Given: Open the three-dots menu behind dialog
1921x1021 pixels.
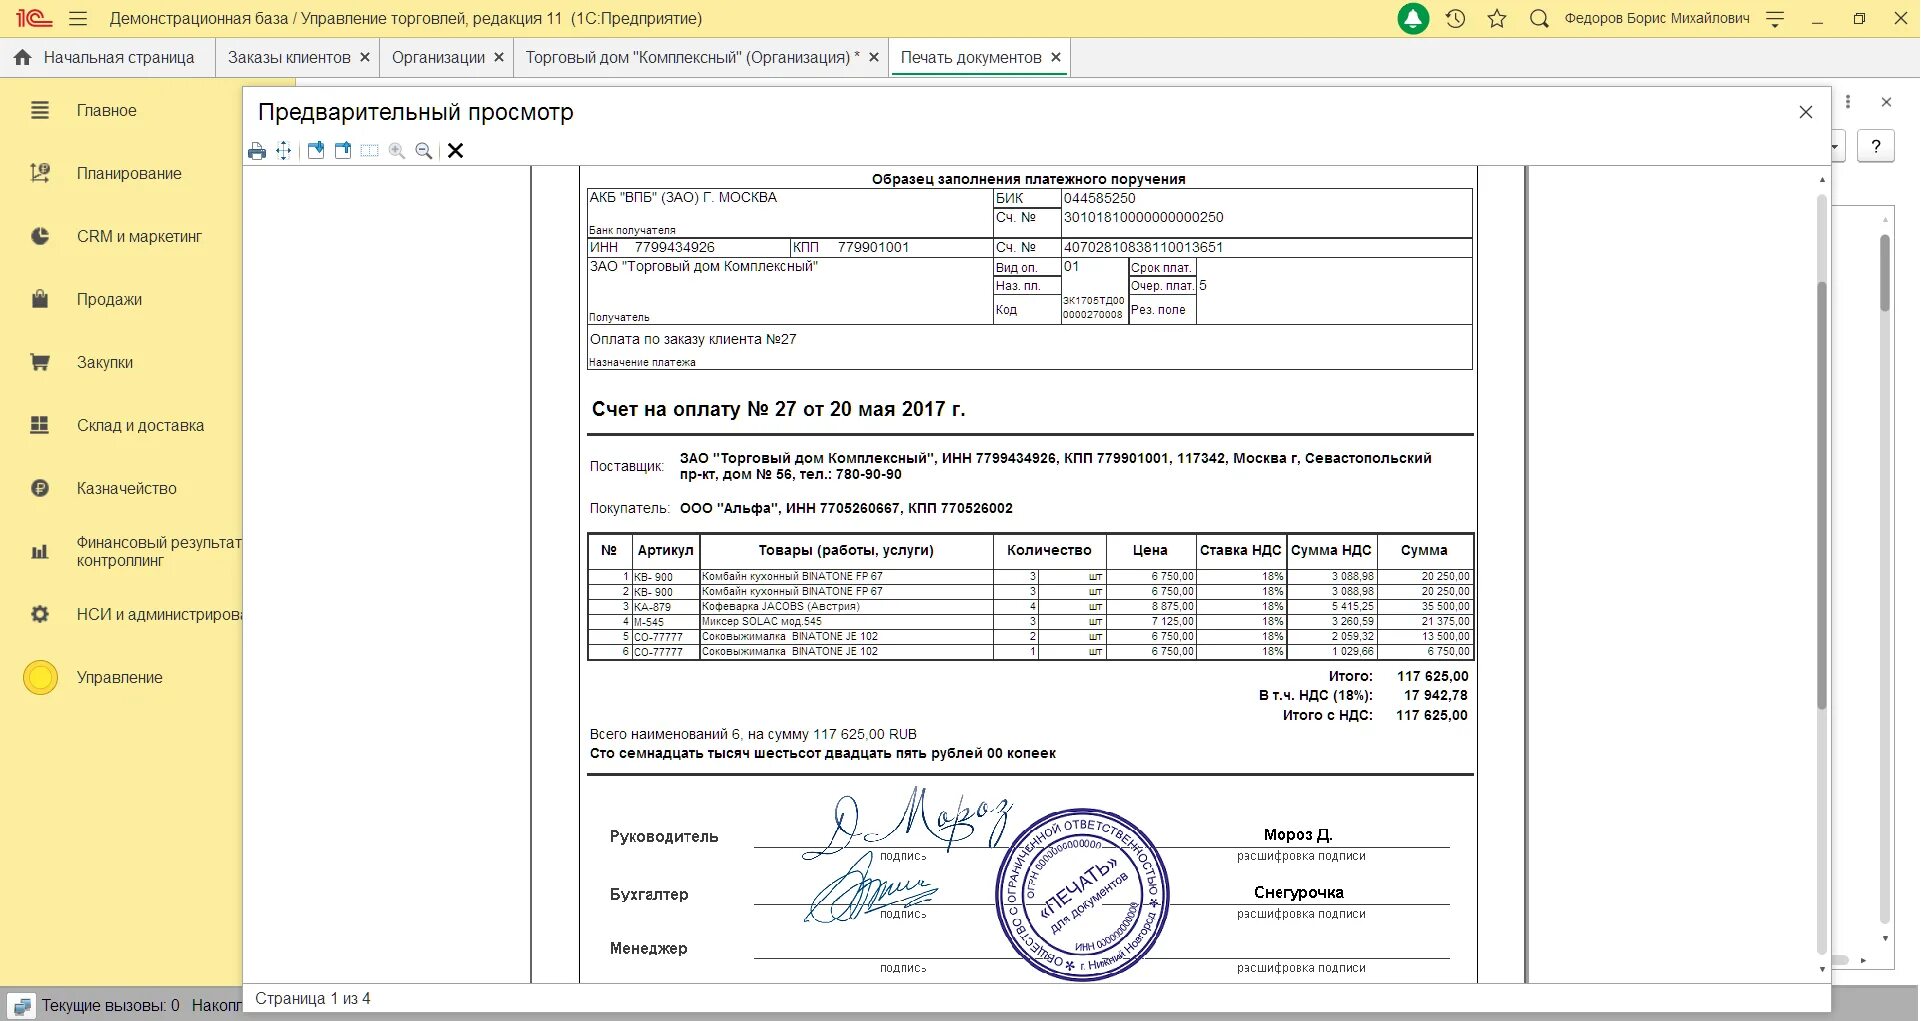Looking at the screenshot, I should 1848,102.
